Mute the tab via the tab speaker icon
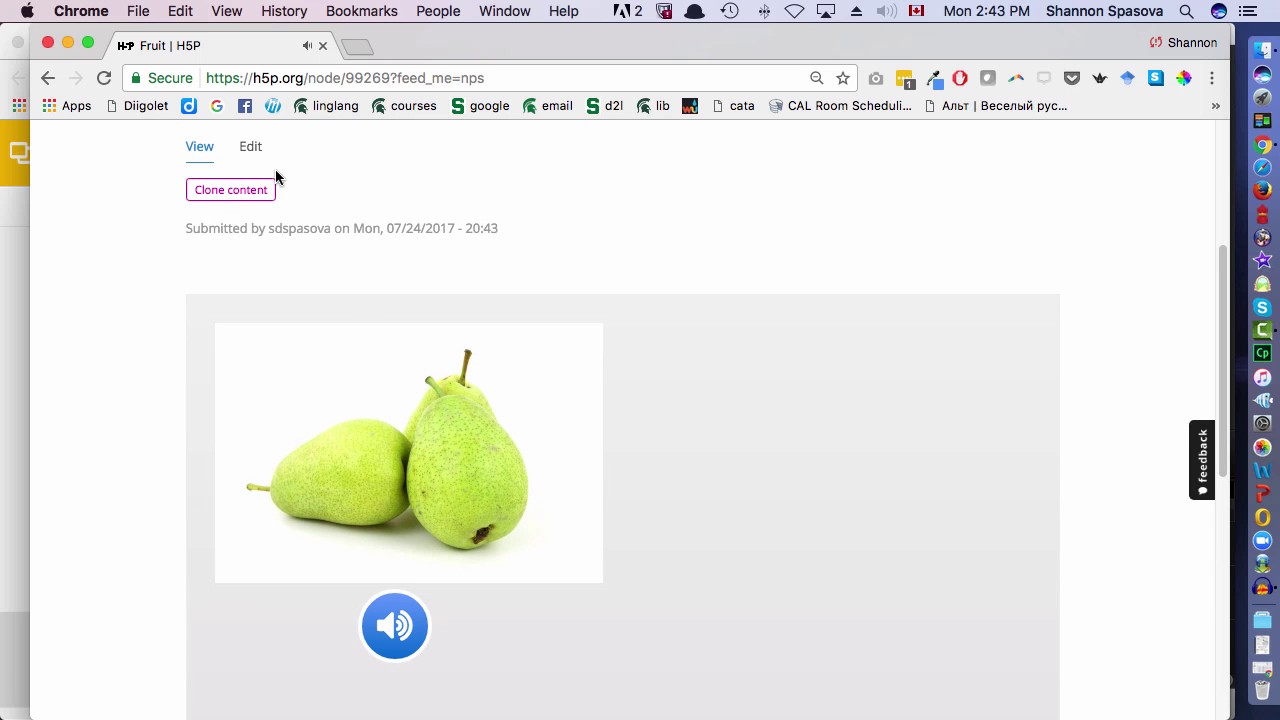The width and height of the screenshot is (1280, 720). point(307,46)
